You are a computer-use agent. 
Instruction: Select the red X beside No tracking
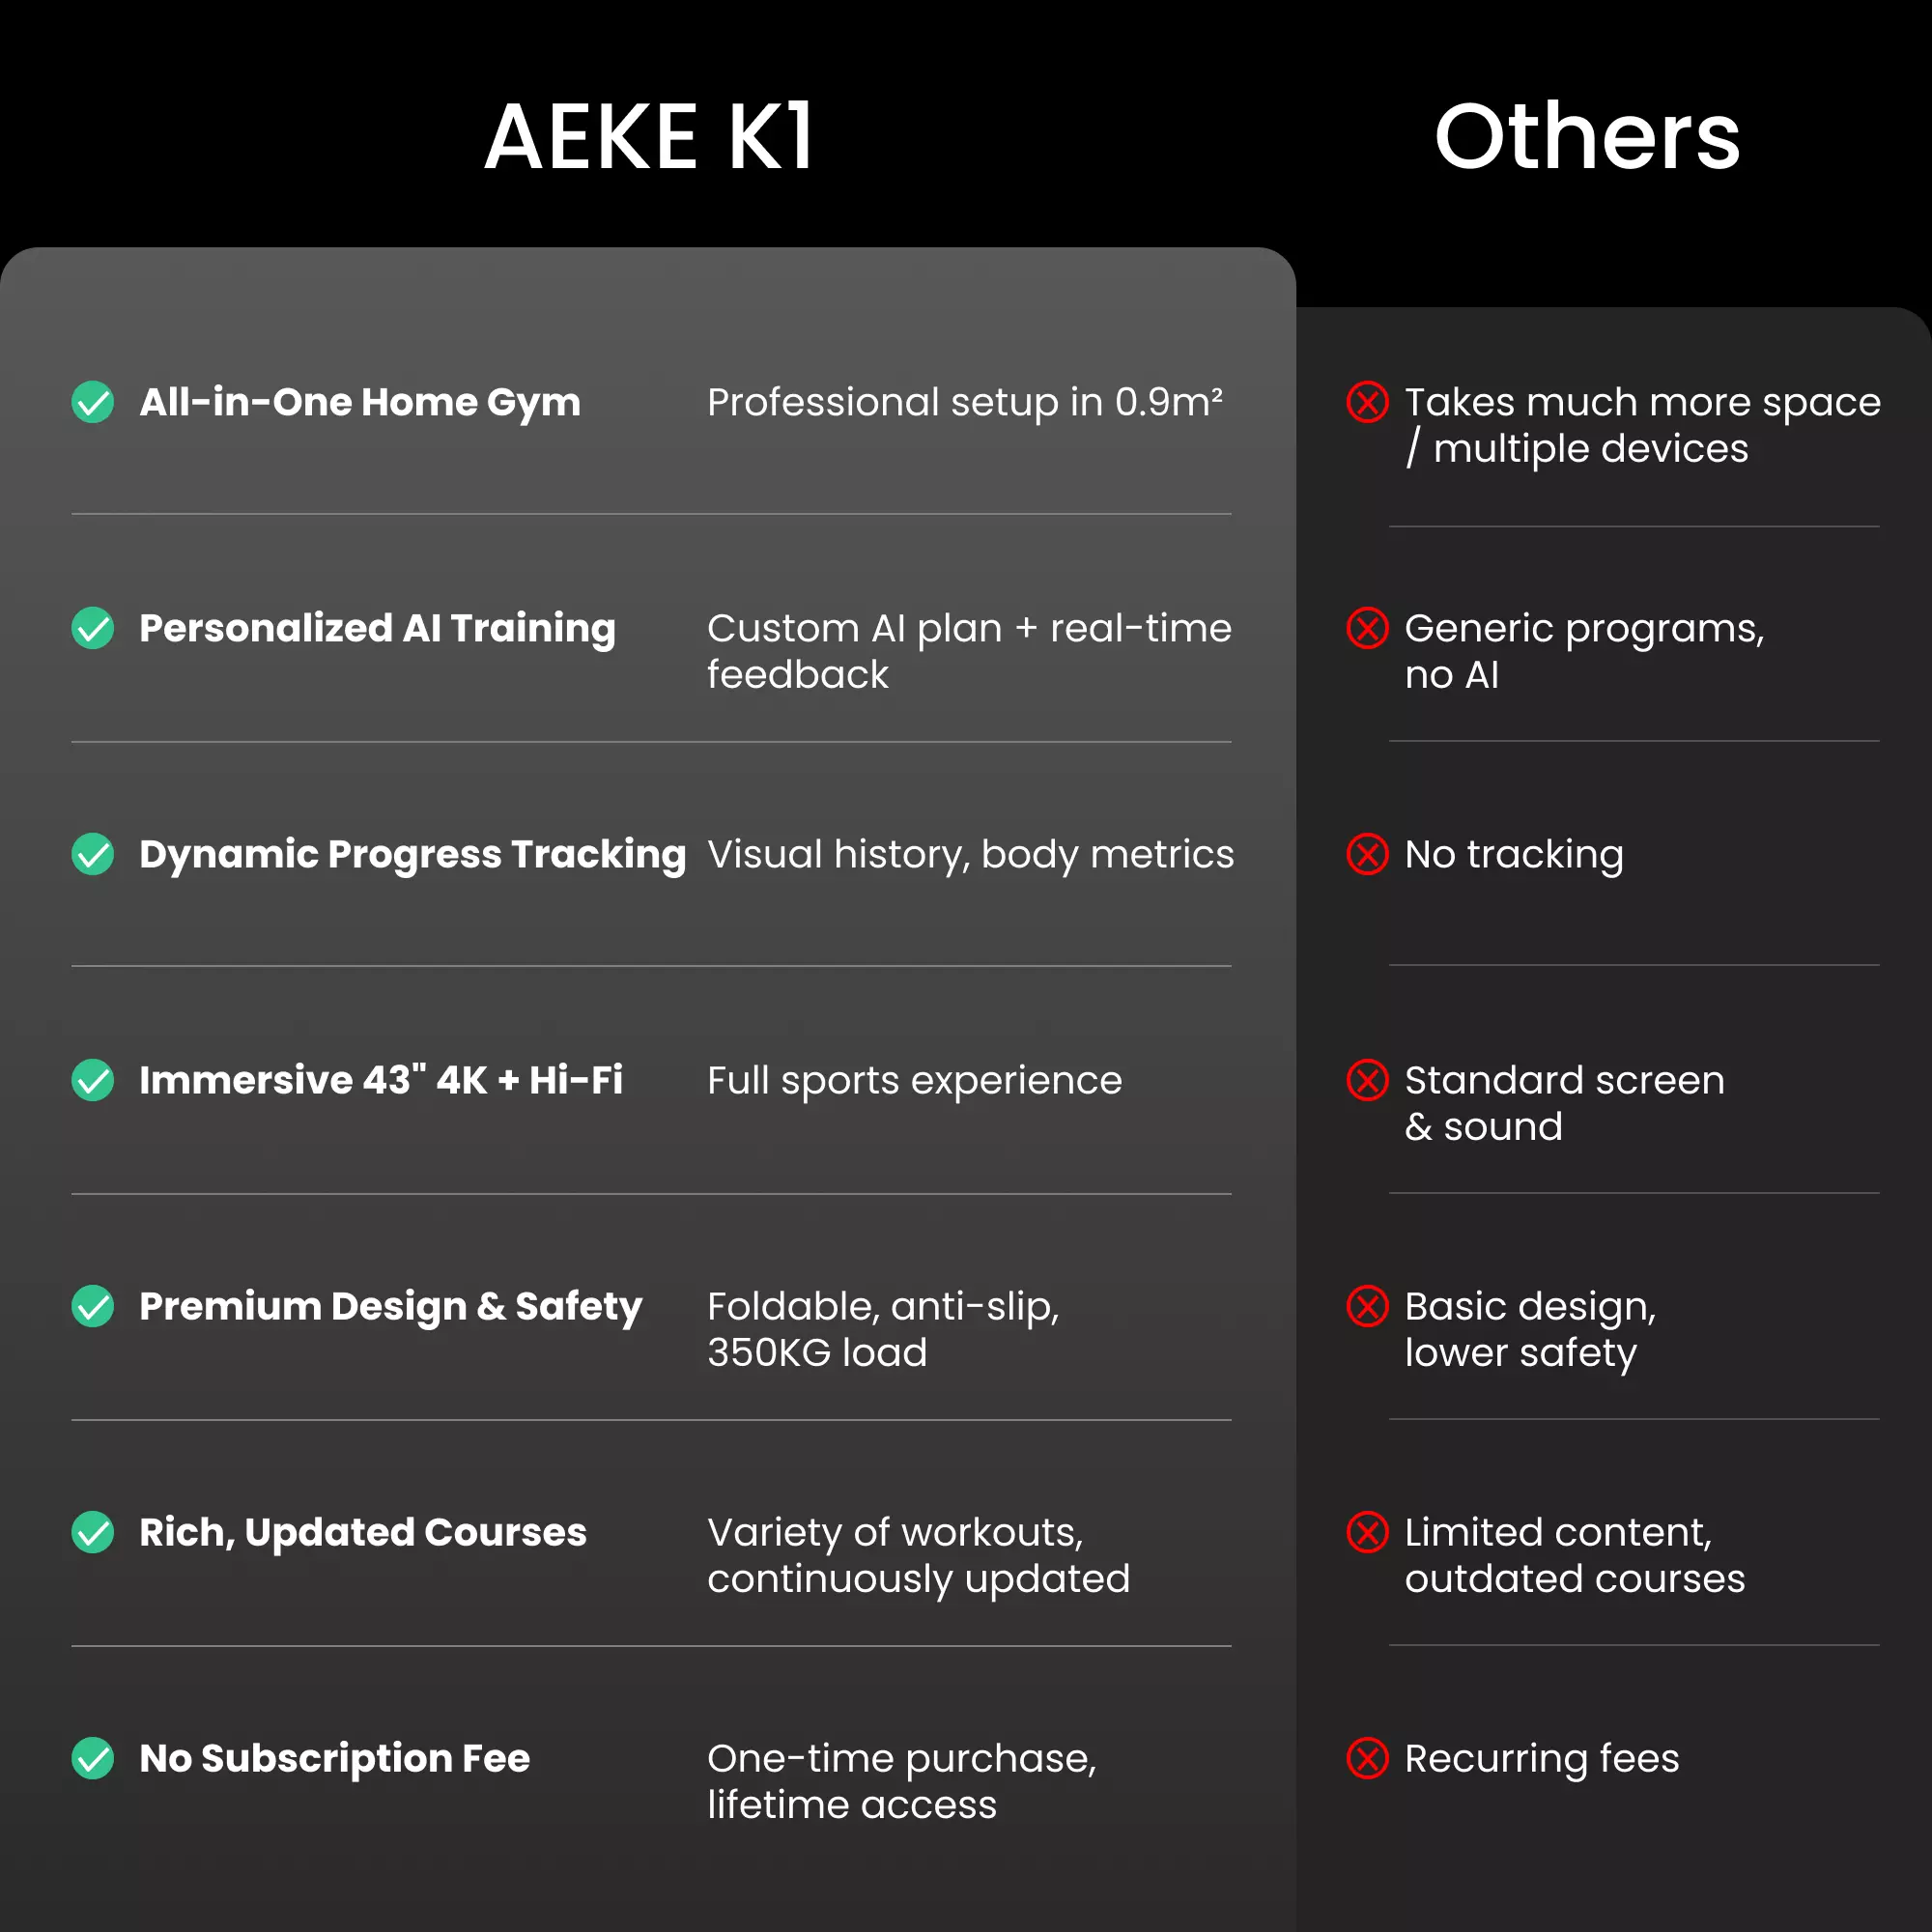pyautogui.click(x=1367, y=854)
